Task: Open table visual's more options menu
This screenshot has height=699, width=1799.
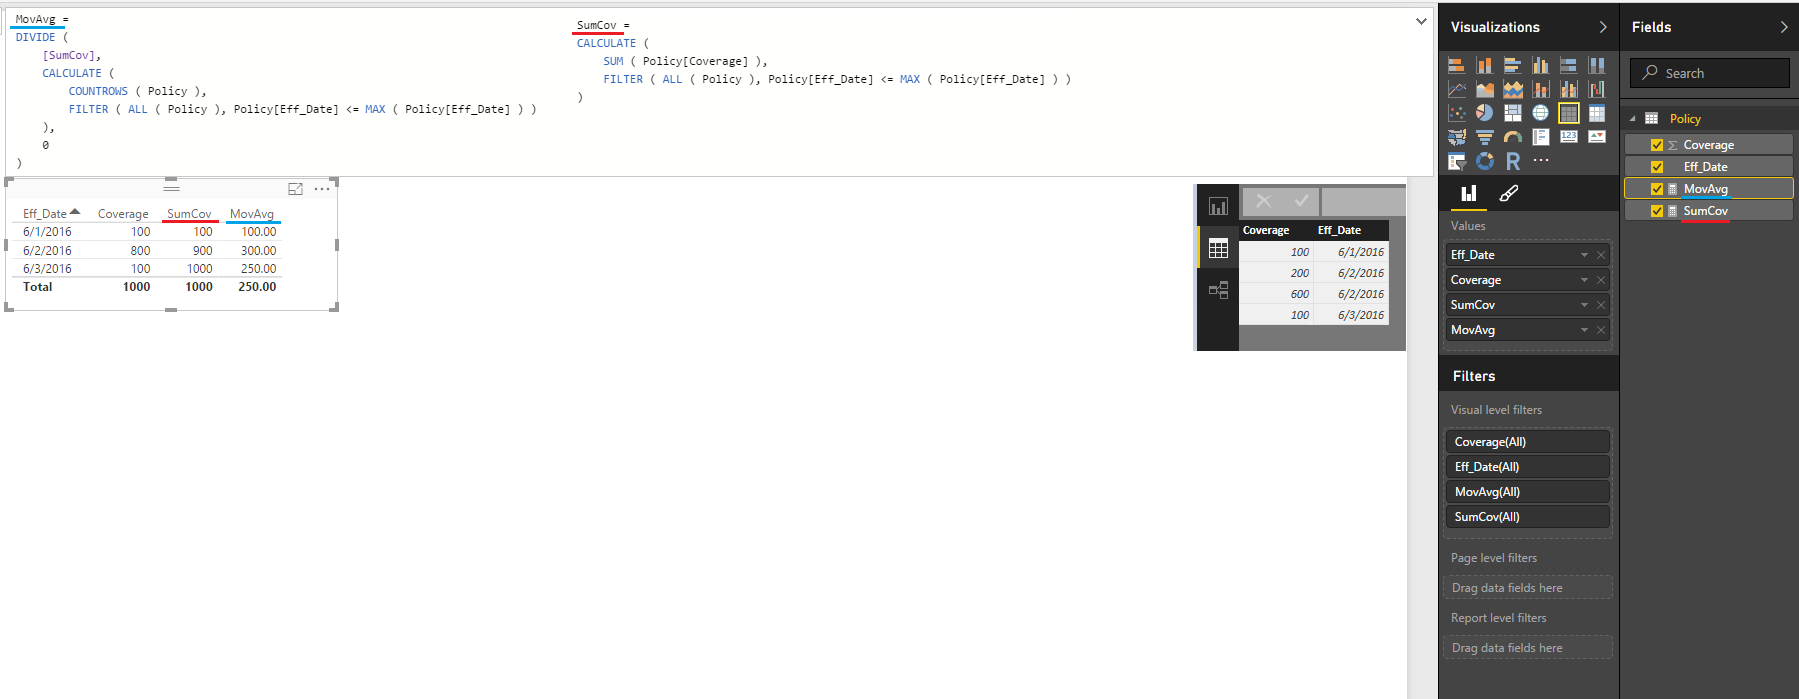Action: coord(322,188)
